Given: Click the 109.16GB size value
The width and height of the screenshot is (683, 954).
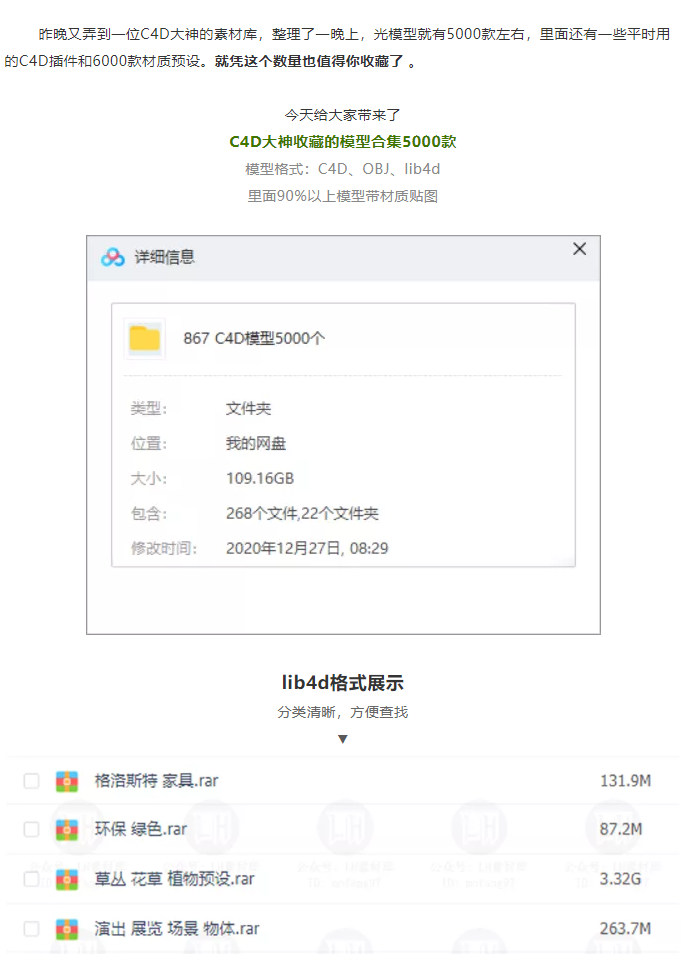Looking at the screenshot, I should [x=260, y=479].
